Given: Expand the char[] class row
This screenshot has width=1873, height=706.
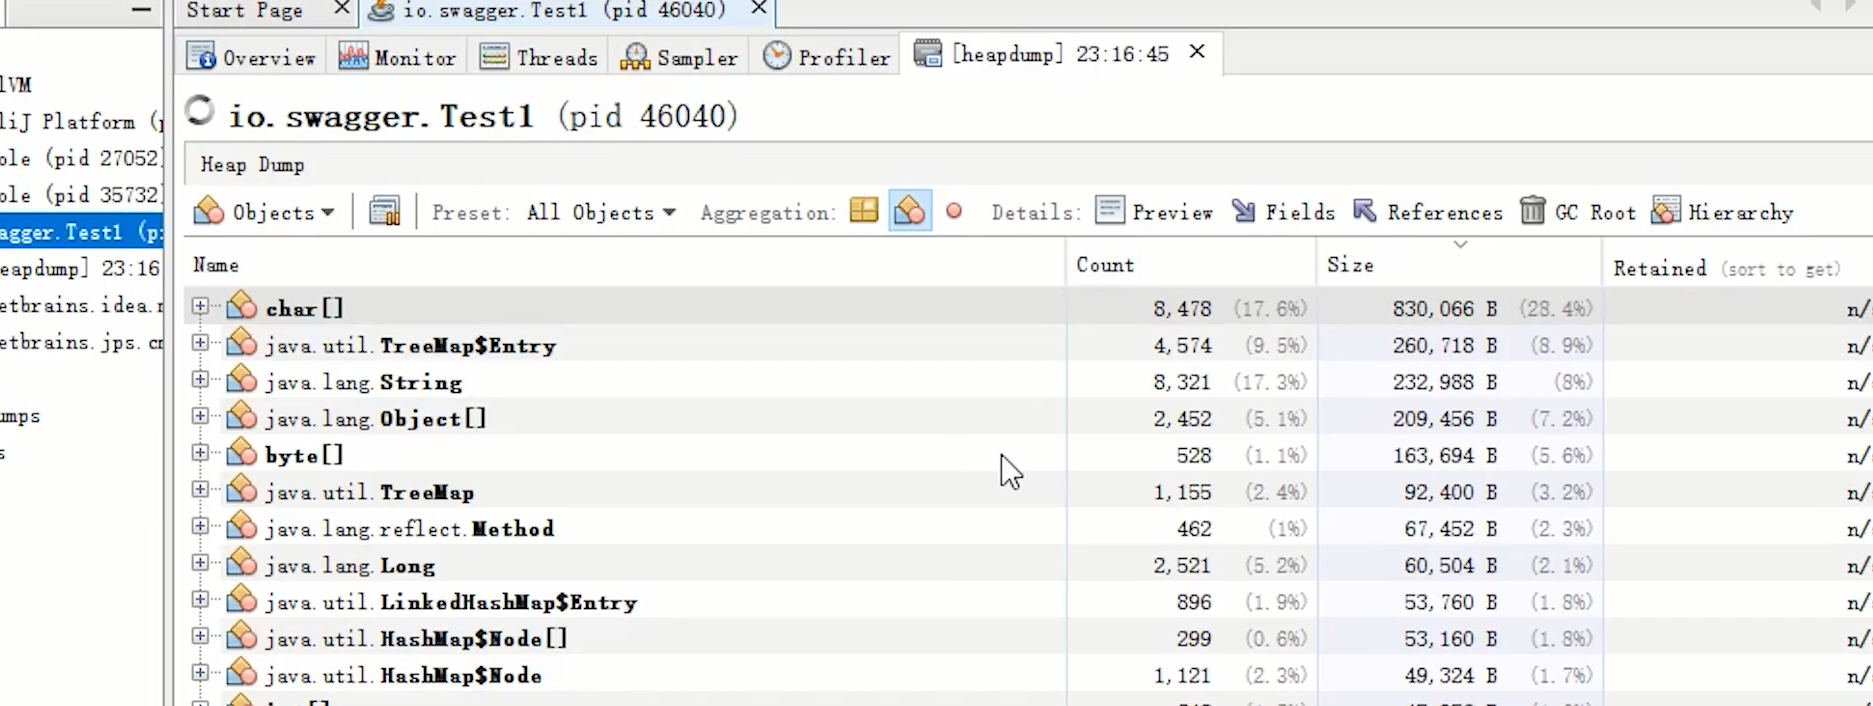Looking at the screenshot, I should point(200,307).
